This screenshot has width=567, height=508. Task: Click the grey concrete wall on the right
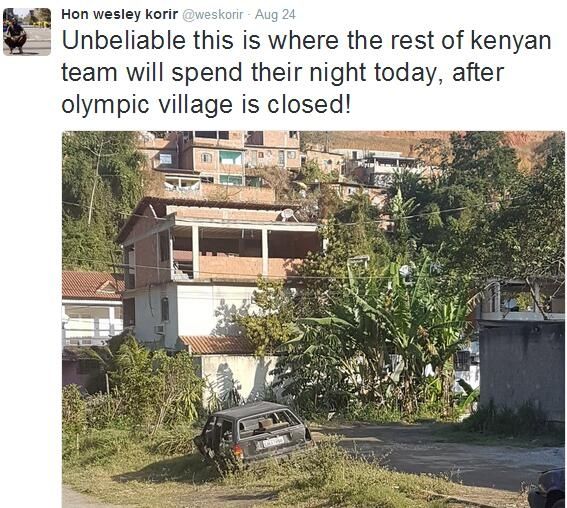(x=522, y=371)
